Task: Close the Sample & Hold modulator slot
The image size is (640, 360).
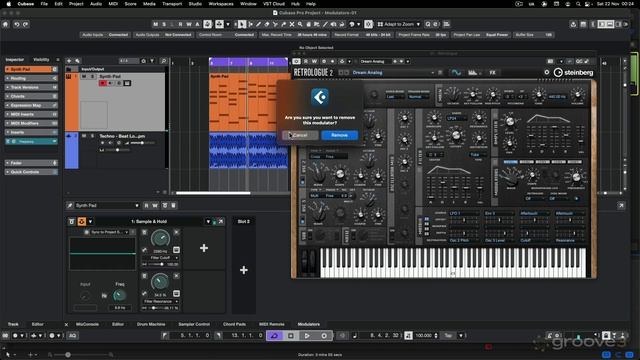Action: click(x=221, y=221)
